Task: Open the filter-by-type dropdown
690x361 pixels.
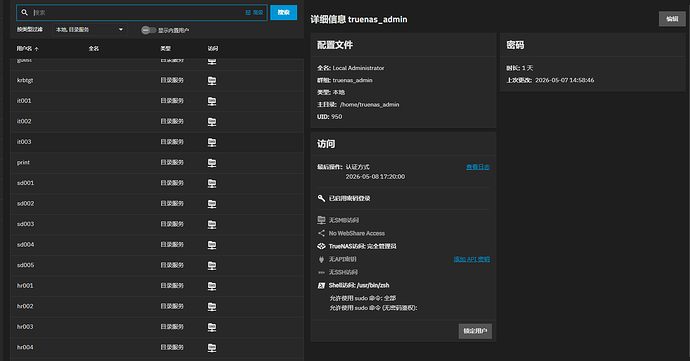Action: (x=90, y=29)
